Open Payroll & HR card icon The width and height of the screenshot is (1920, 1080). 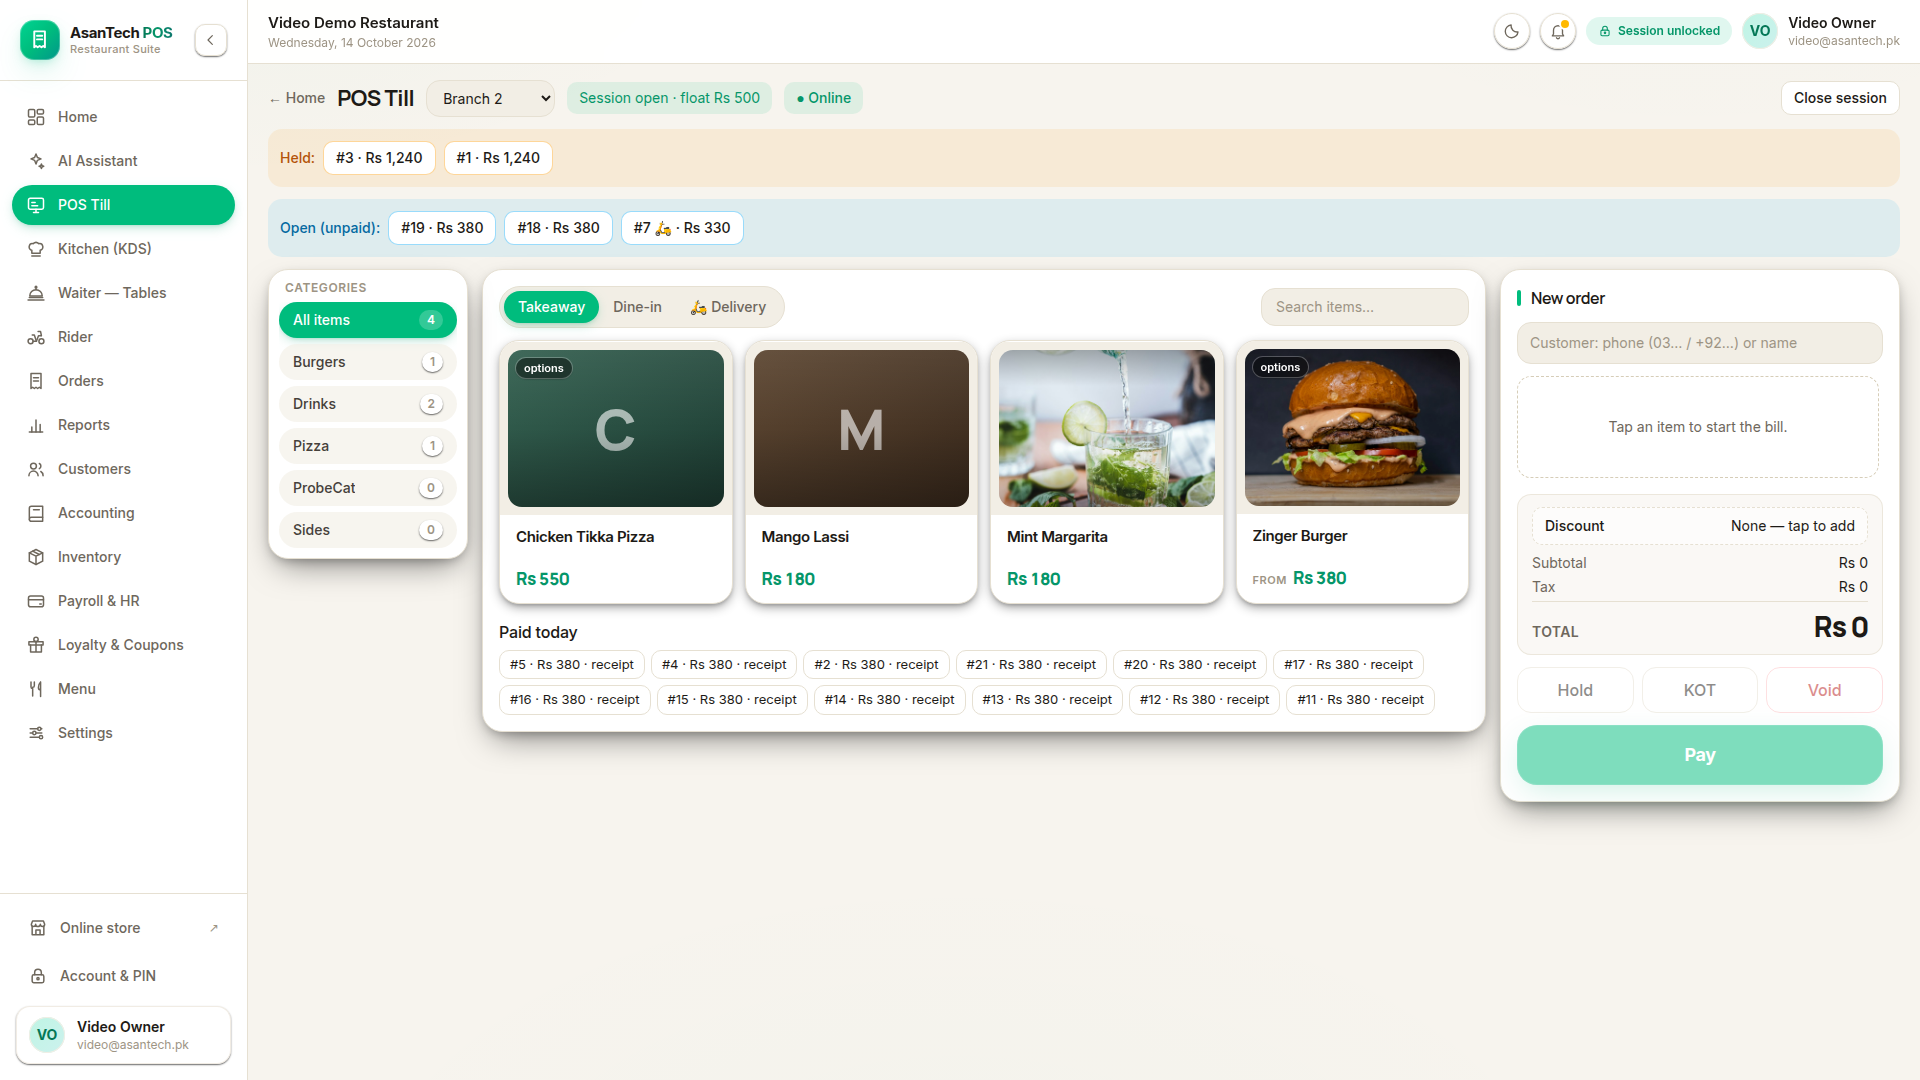[x=36, y=601]
